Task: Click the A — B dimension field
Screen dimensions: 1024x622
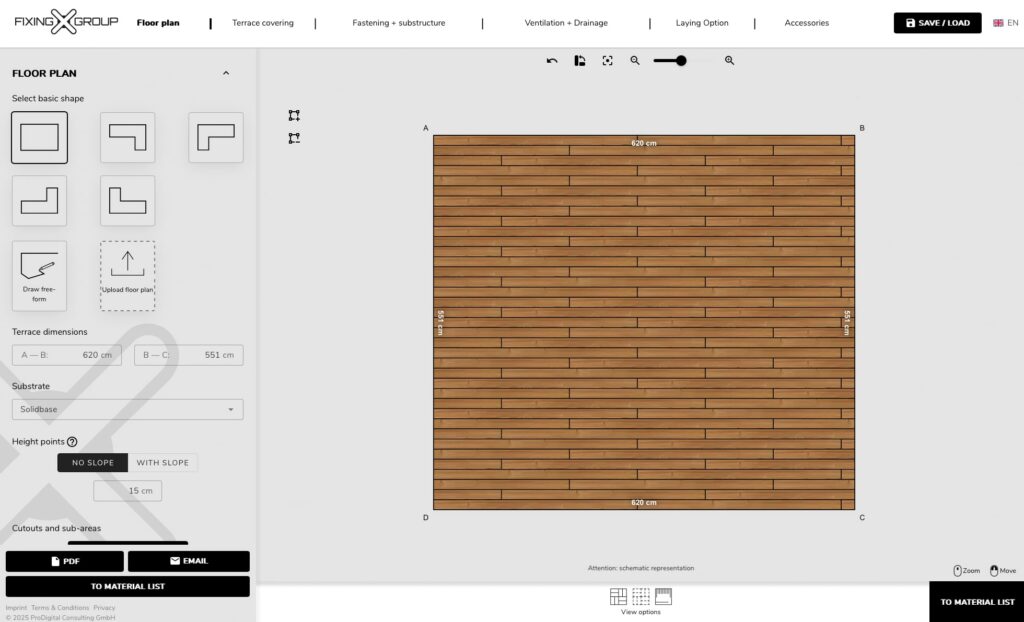Action: click(x=67, y=355)
